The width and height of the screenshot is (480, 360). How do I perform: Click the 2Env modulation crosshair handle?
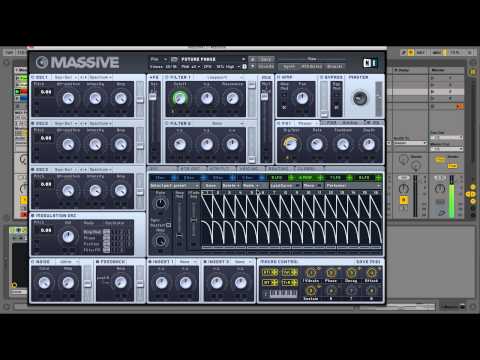coord(203,178)
